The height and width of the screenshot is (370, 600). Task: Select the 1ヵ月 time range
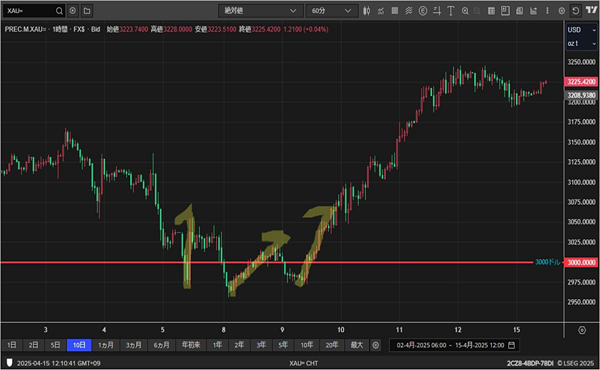(x=106, y=345)
